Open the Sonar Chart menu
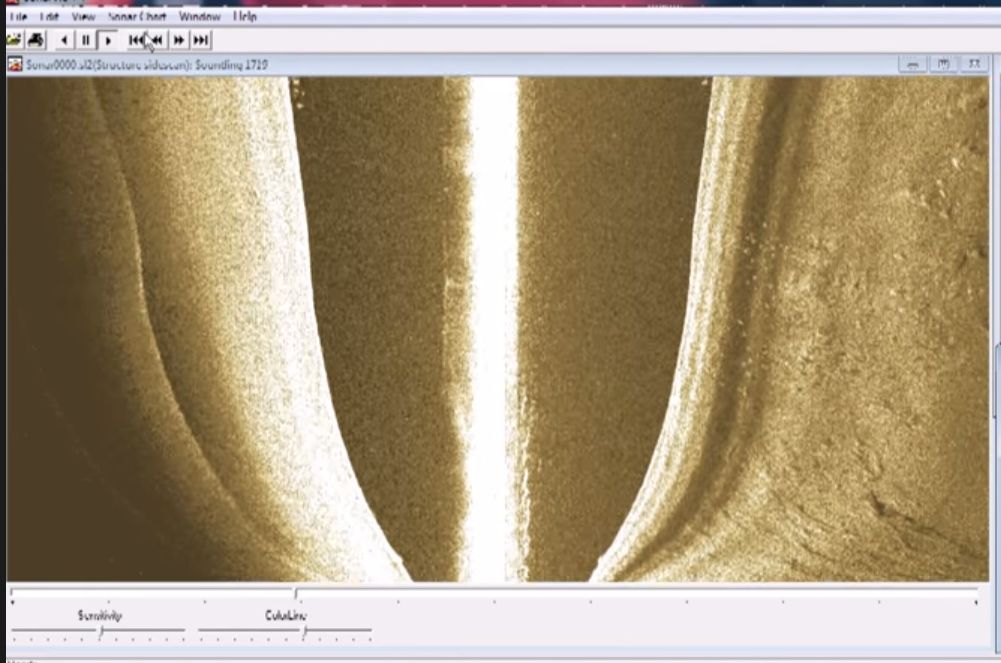Viewport: 1001px width, 663px height. pos(138,17)
